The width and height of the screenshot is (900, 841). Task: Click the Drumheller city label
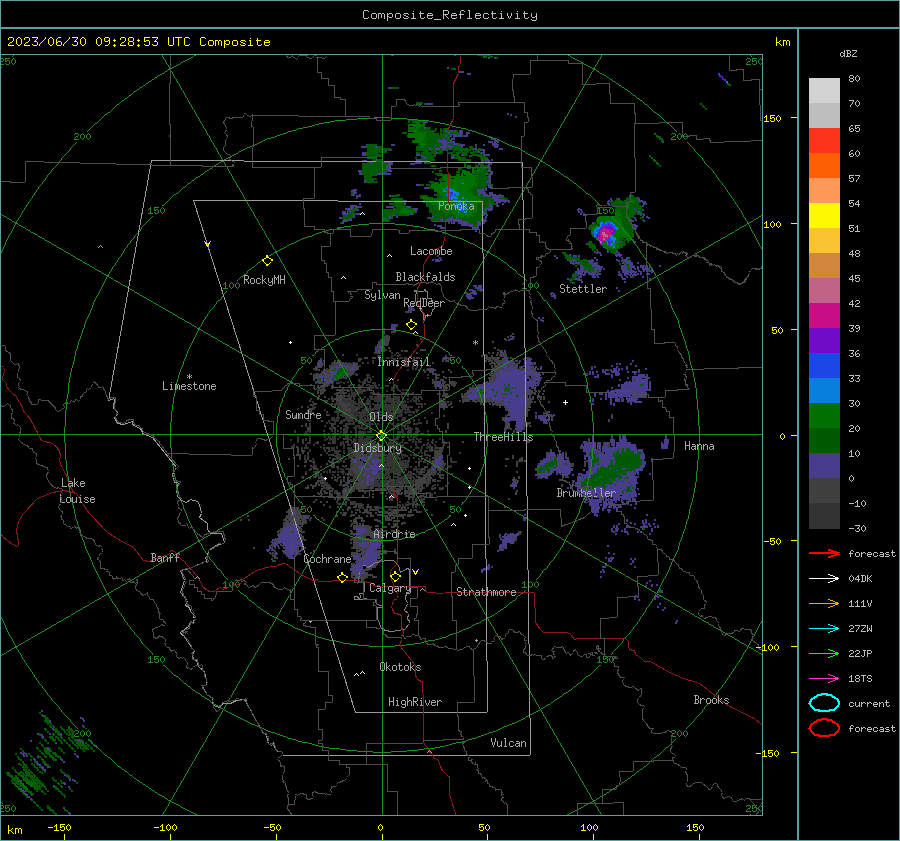tap(586, 493)
